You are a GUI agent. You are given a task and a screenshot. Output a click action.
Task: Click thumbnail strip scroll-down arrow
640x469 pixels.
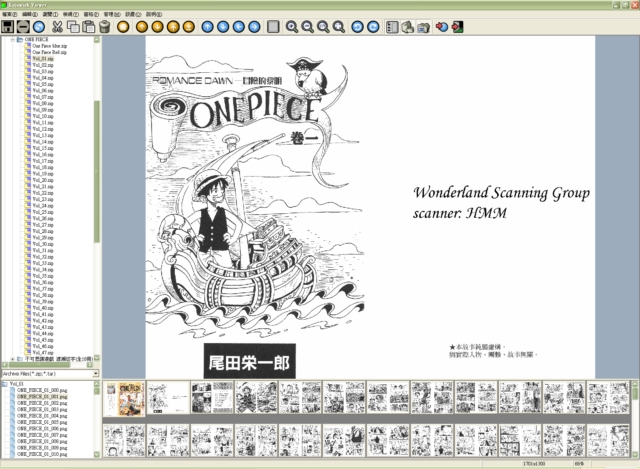click(x=635, y=454)
